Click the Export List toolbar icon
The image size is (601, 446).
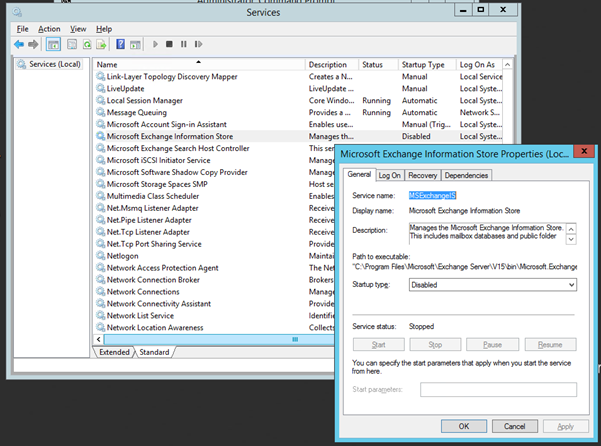[x=101, y=44]
